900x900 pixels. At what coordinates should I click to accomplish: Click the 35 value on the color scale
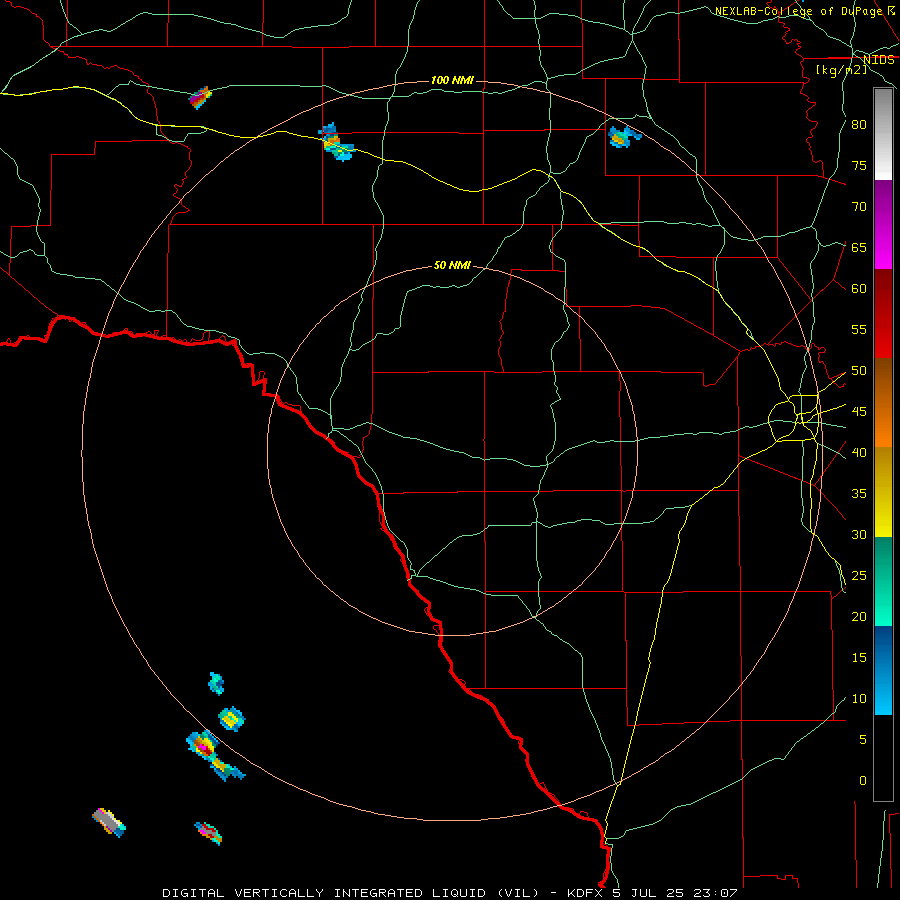pos(859,494)
